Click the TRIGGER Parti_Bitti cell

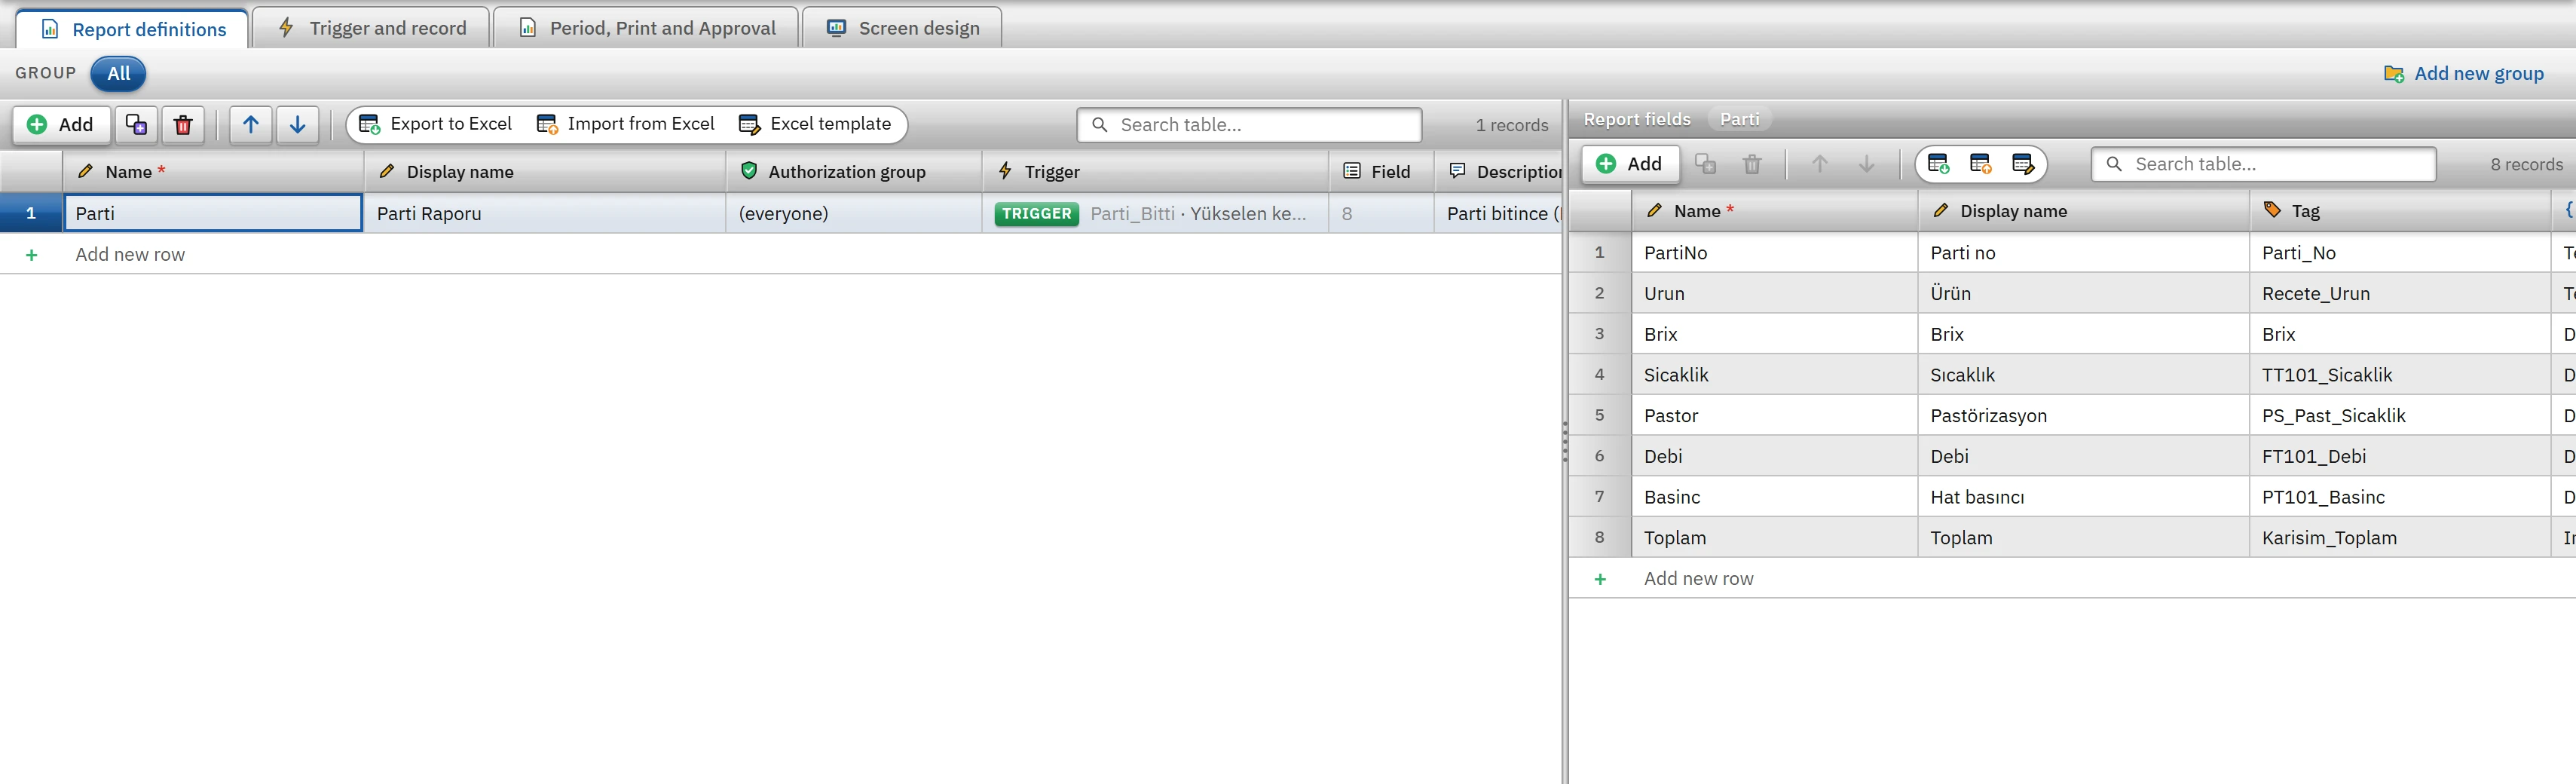[x=1155, y=213]
